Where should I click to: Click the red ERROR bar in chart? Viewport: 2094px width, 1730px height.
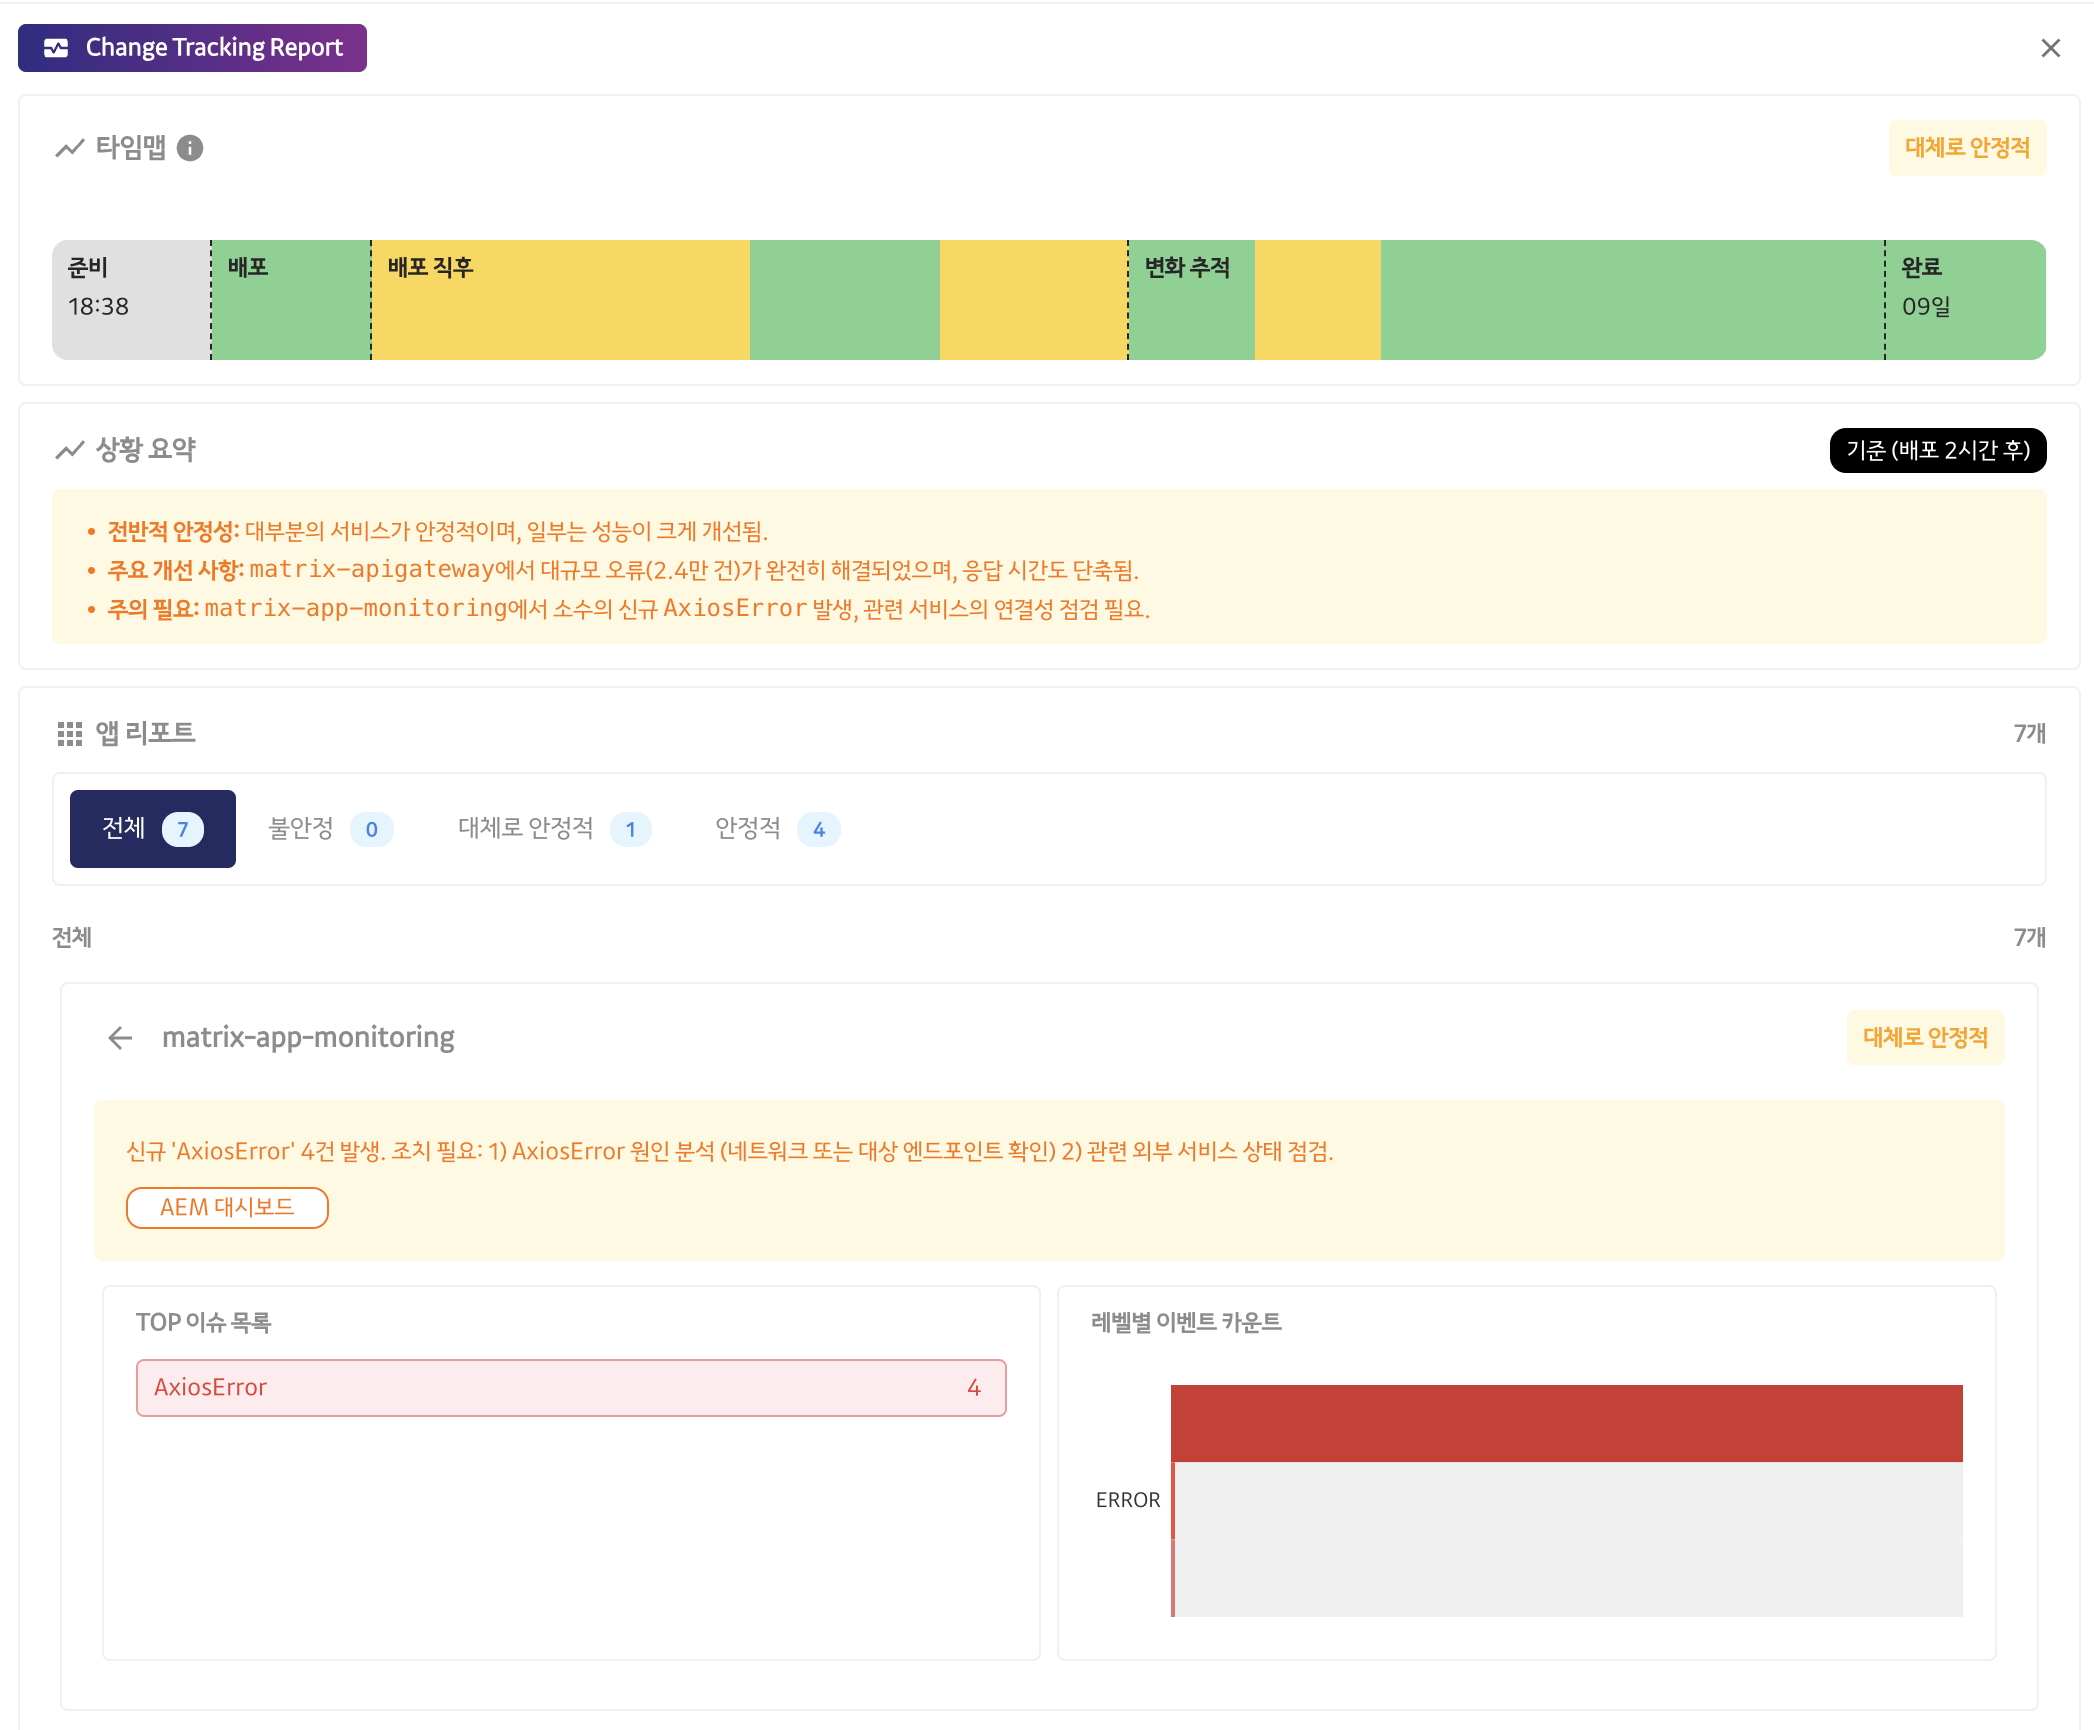(x=1565, y=1423)
